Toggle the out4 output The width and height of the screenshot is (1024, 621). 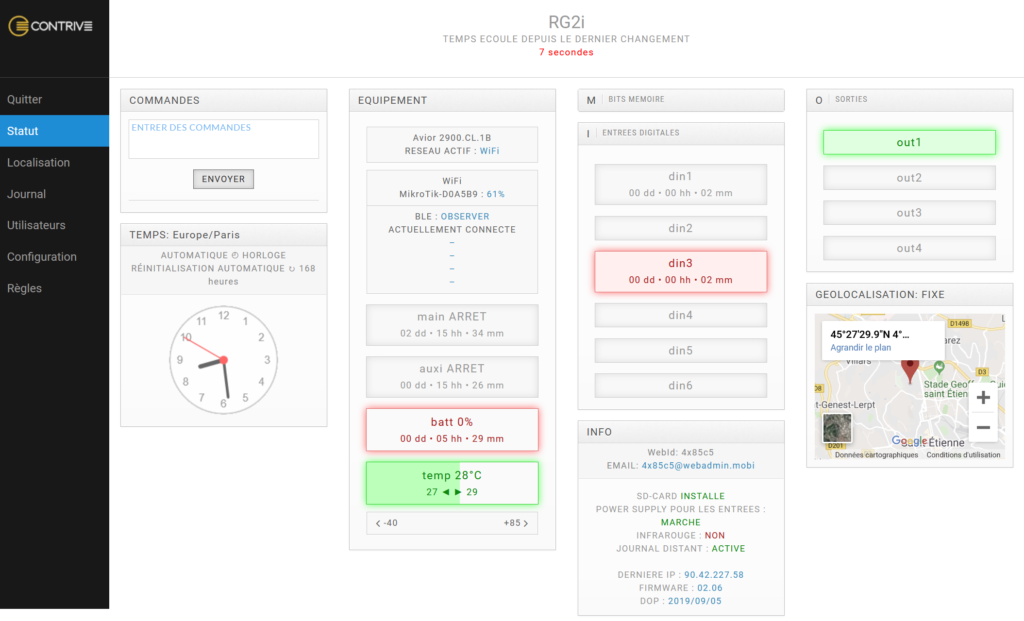[x=909, y=248]
